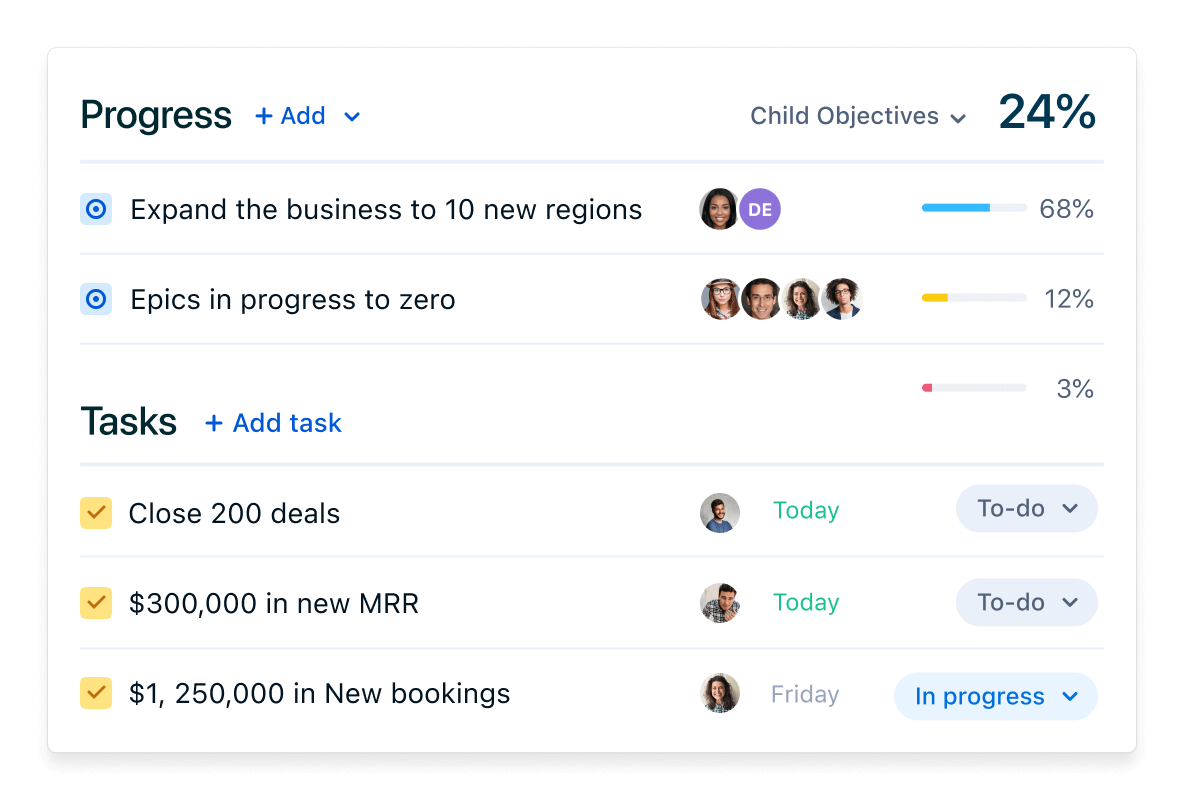Click the objective target icon beside Expand the business
The height and width of the screenshot is (800, 1184).
[96, 209]
